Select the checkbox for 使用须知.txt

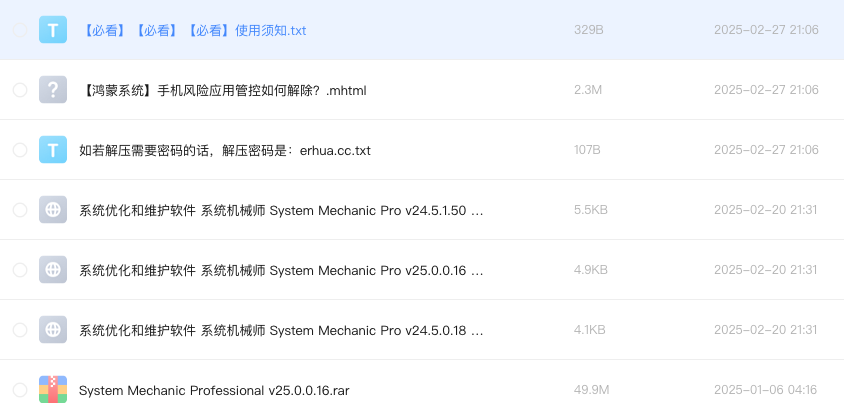20,30
